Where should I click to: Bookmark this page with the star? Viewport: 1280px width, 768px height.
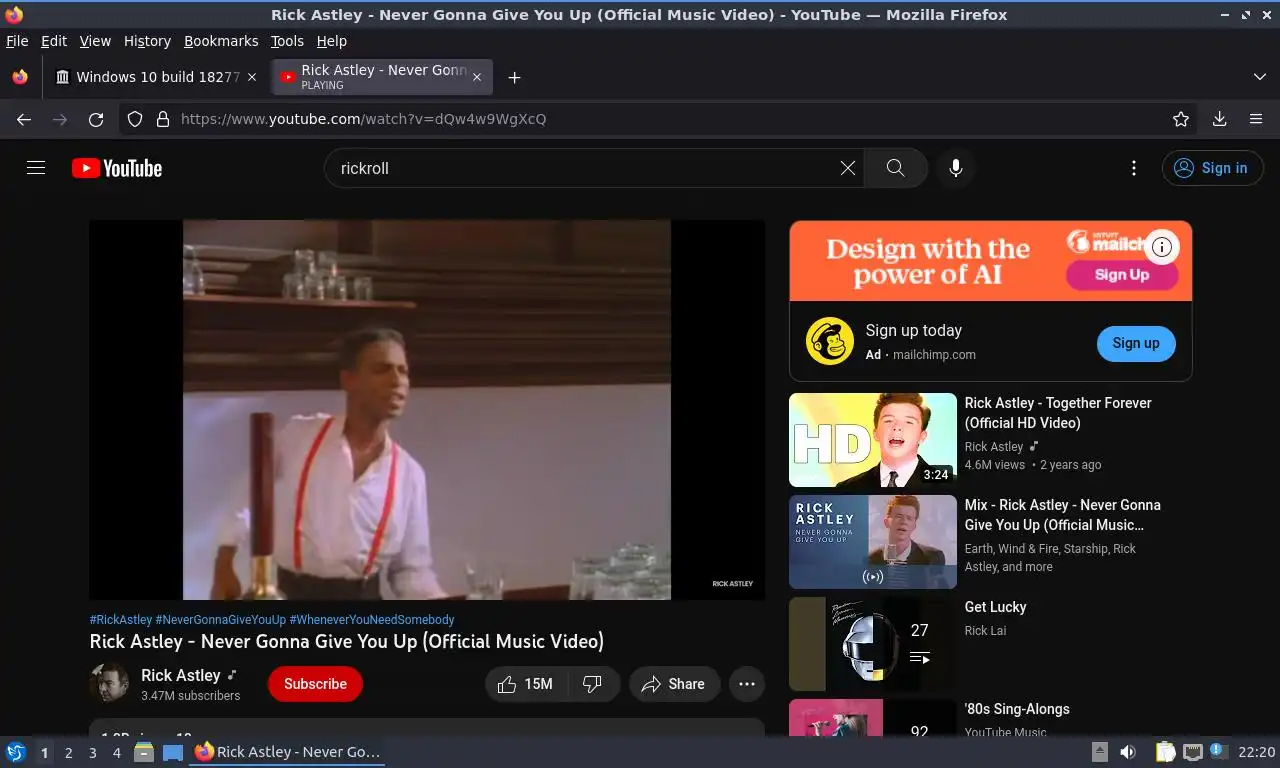point(1181,119)
